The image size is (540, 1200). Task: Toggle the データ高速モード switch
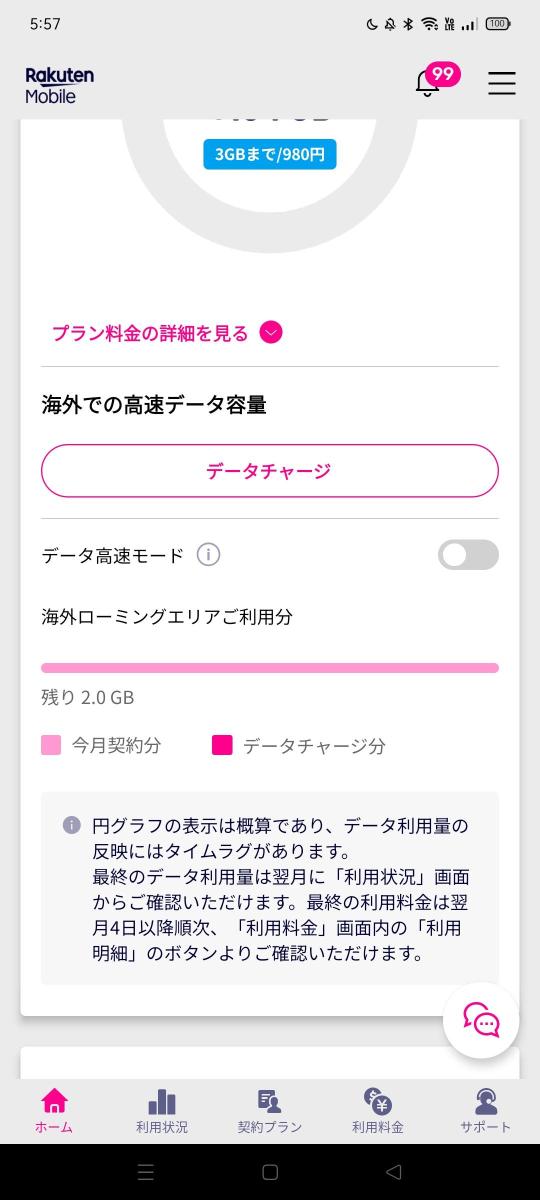click(468, 555)
